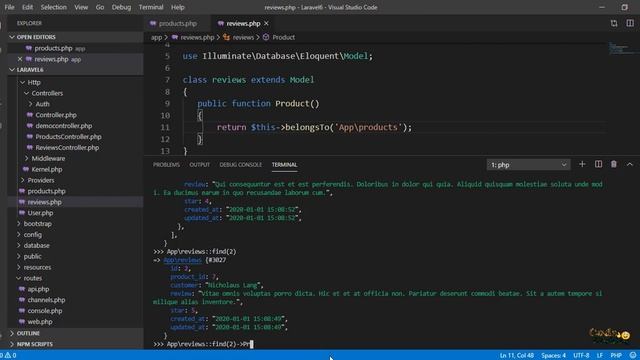The height and width of the screenshot is (360, 640).
Task: Switch to the Problems panel tab
Action: pyautogui.click(x=166, y=165)
